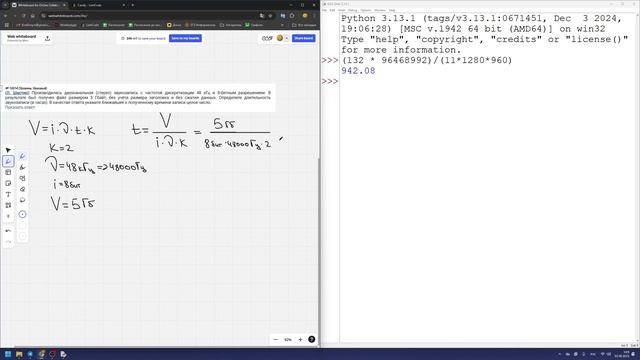This screenshot has width=640, height=360.
Task: Open the Help menu in IDLE
Action: pyautogui.click(x=392, y=10)
